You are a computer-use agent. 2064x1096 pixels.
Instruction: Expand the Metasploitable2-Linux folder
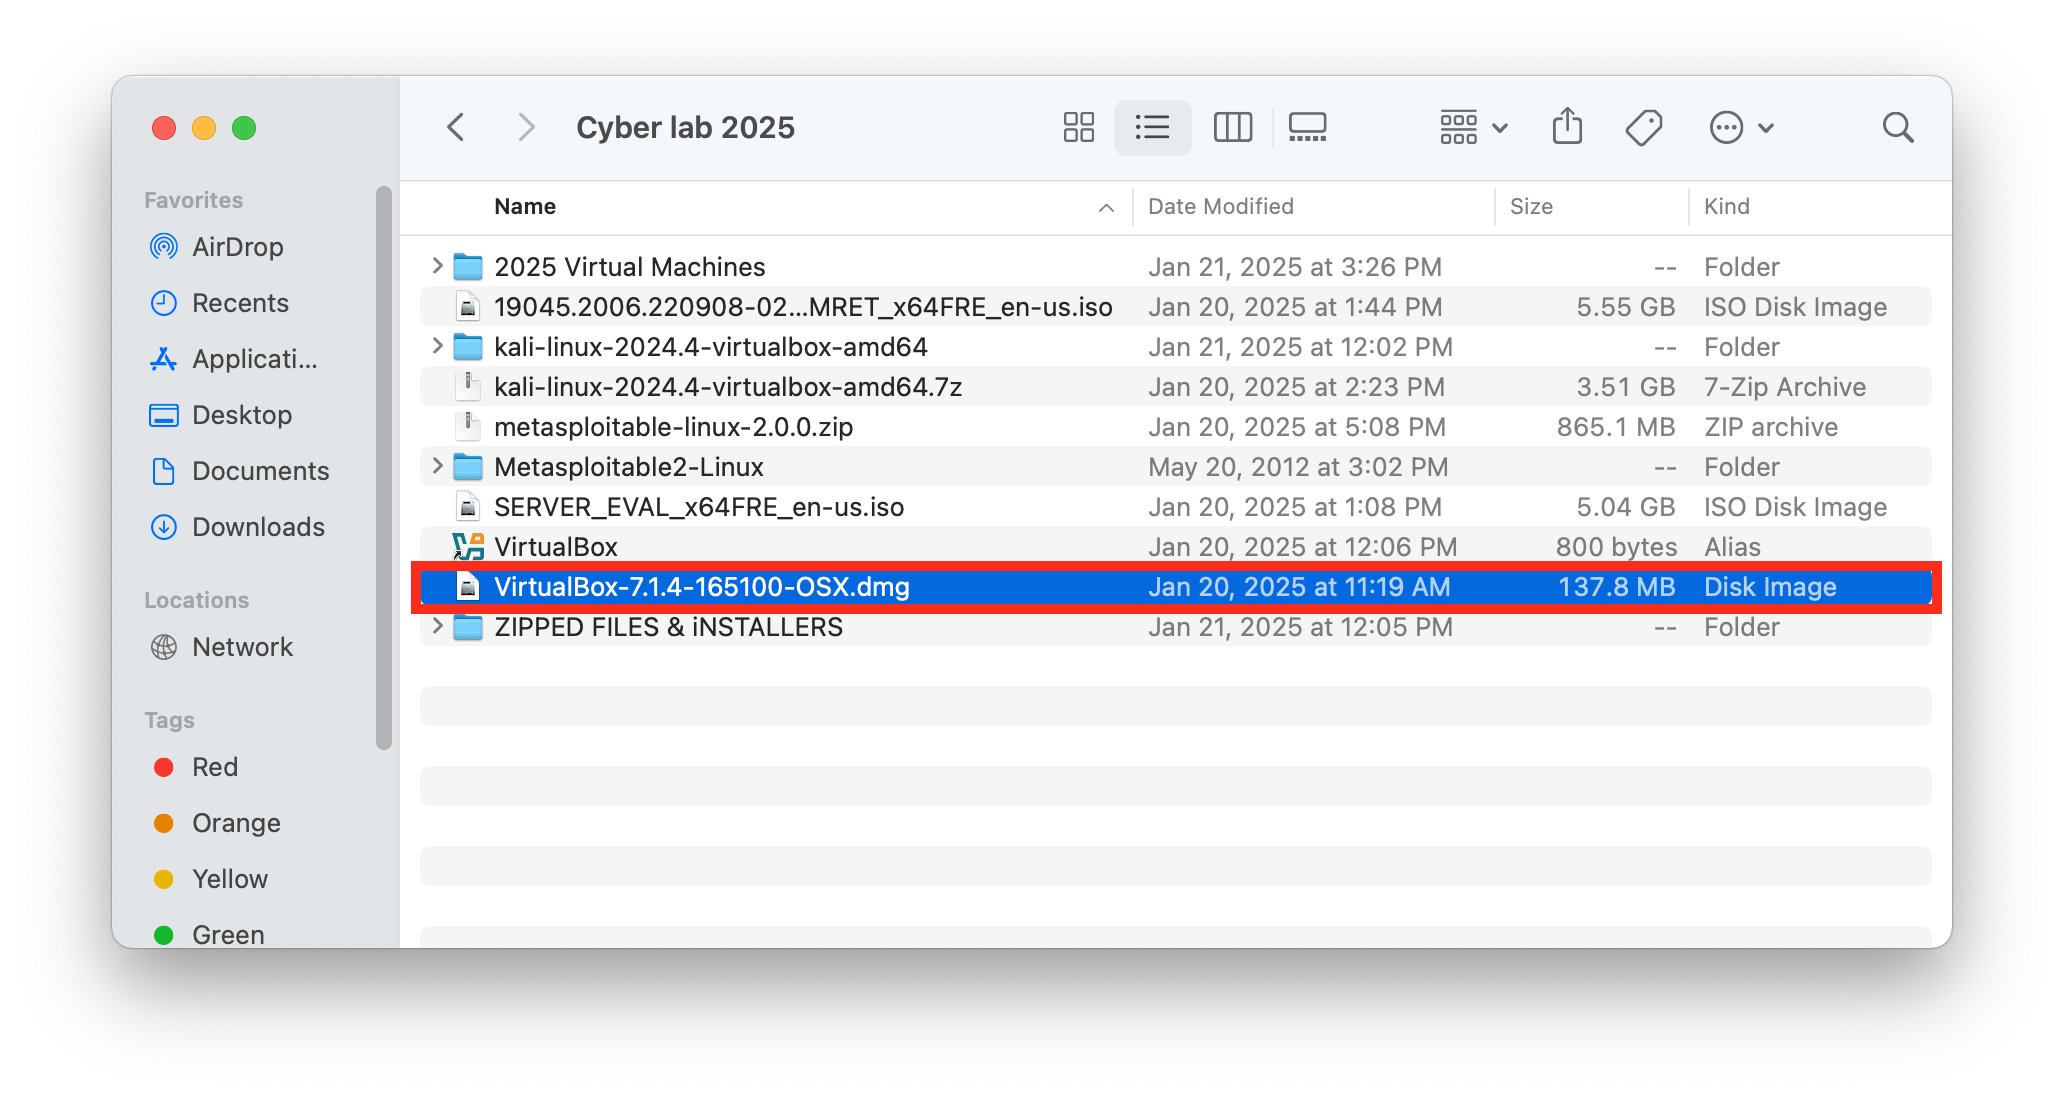pos(436,466)
